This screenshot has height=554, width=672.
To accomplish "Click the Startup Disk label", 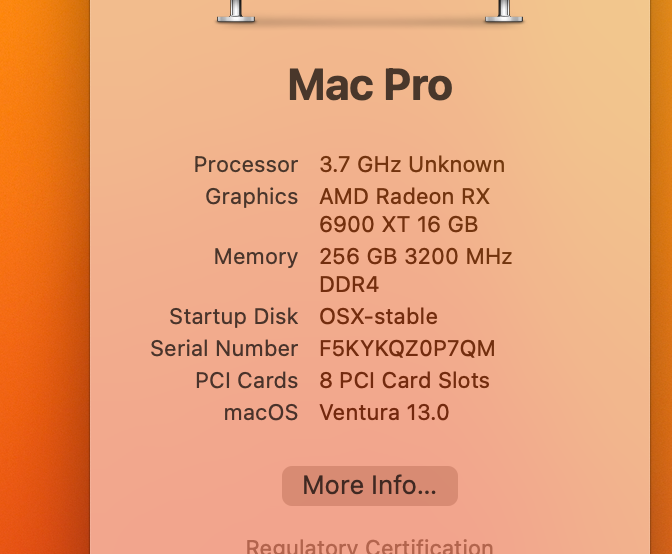I will click(x=234, y=317).
